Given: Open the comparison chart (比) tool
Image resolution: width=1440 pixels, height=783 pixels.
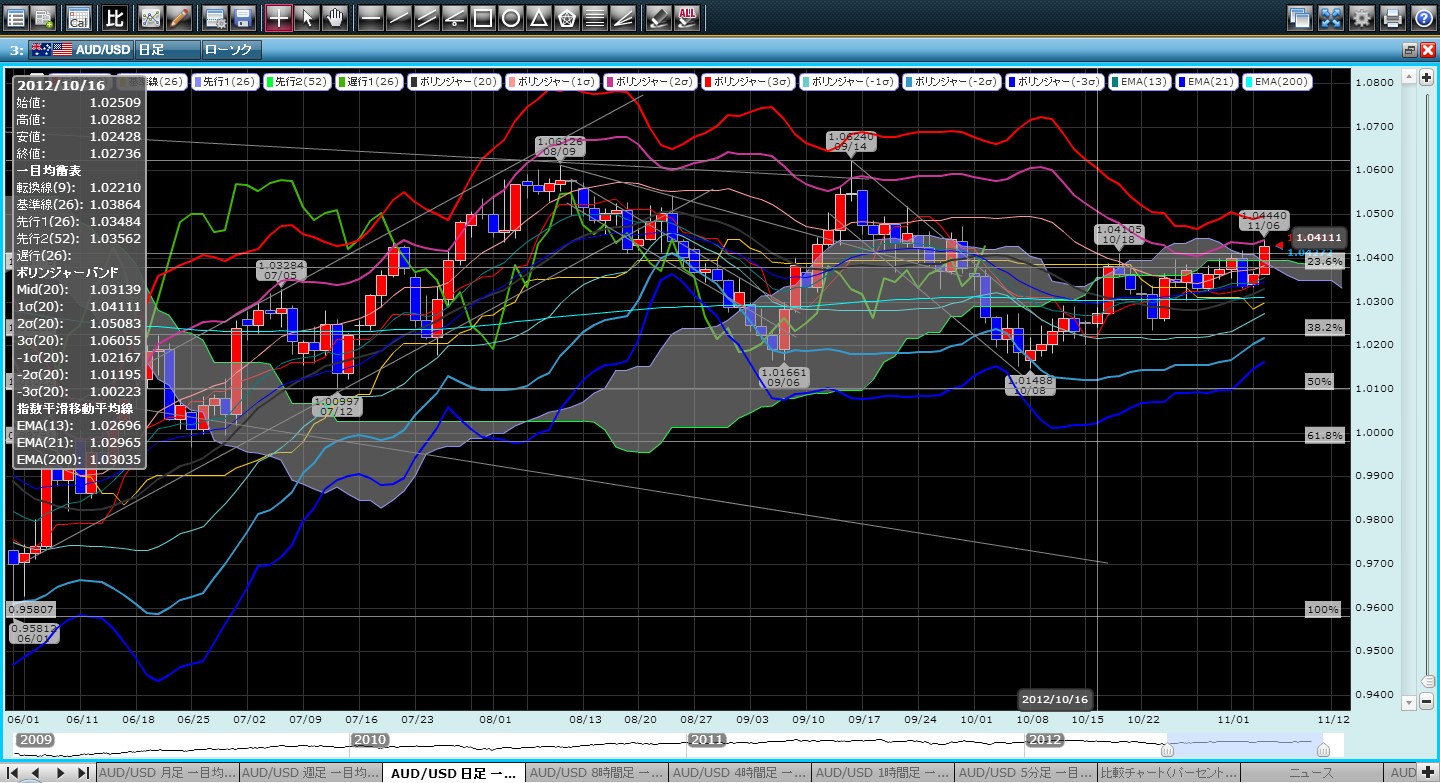Looking at the screenshot, I should click(x=115, y=17).
